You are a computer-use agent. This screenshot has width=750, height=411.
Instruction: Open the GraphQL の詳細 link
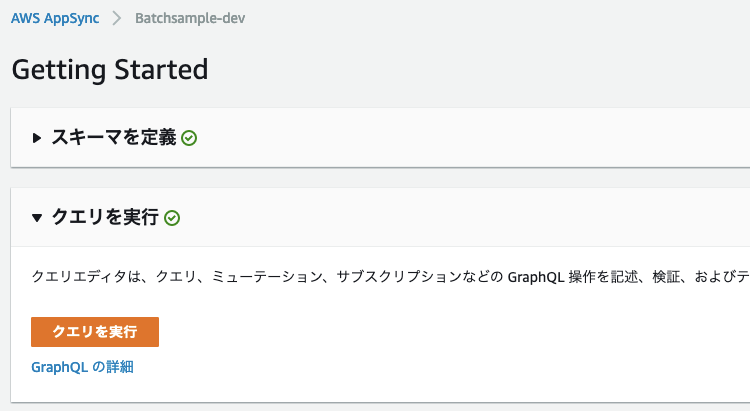[x=82, y=367]
